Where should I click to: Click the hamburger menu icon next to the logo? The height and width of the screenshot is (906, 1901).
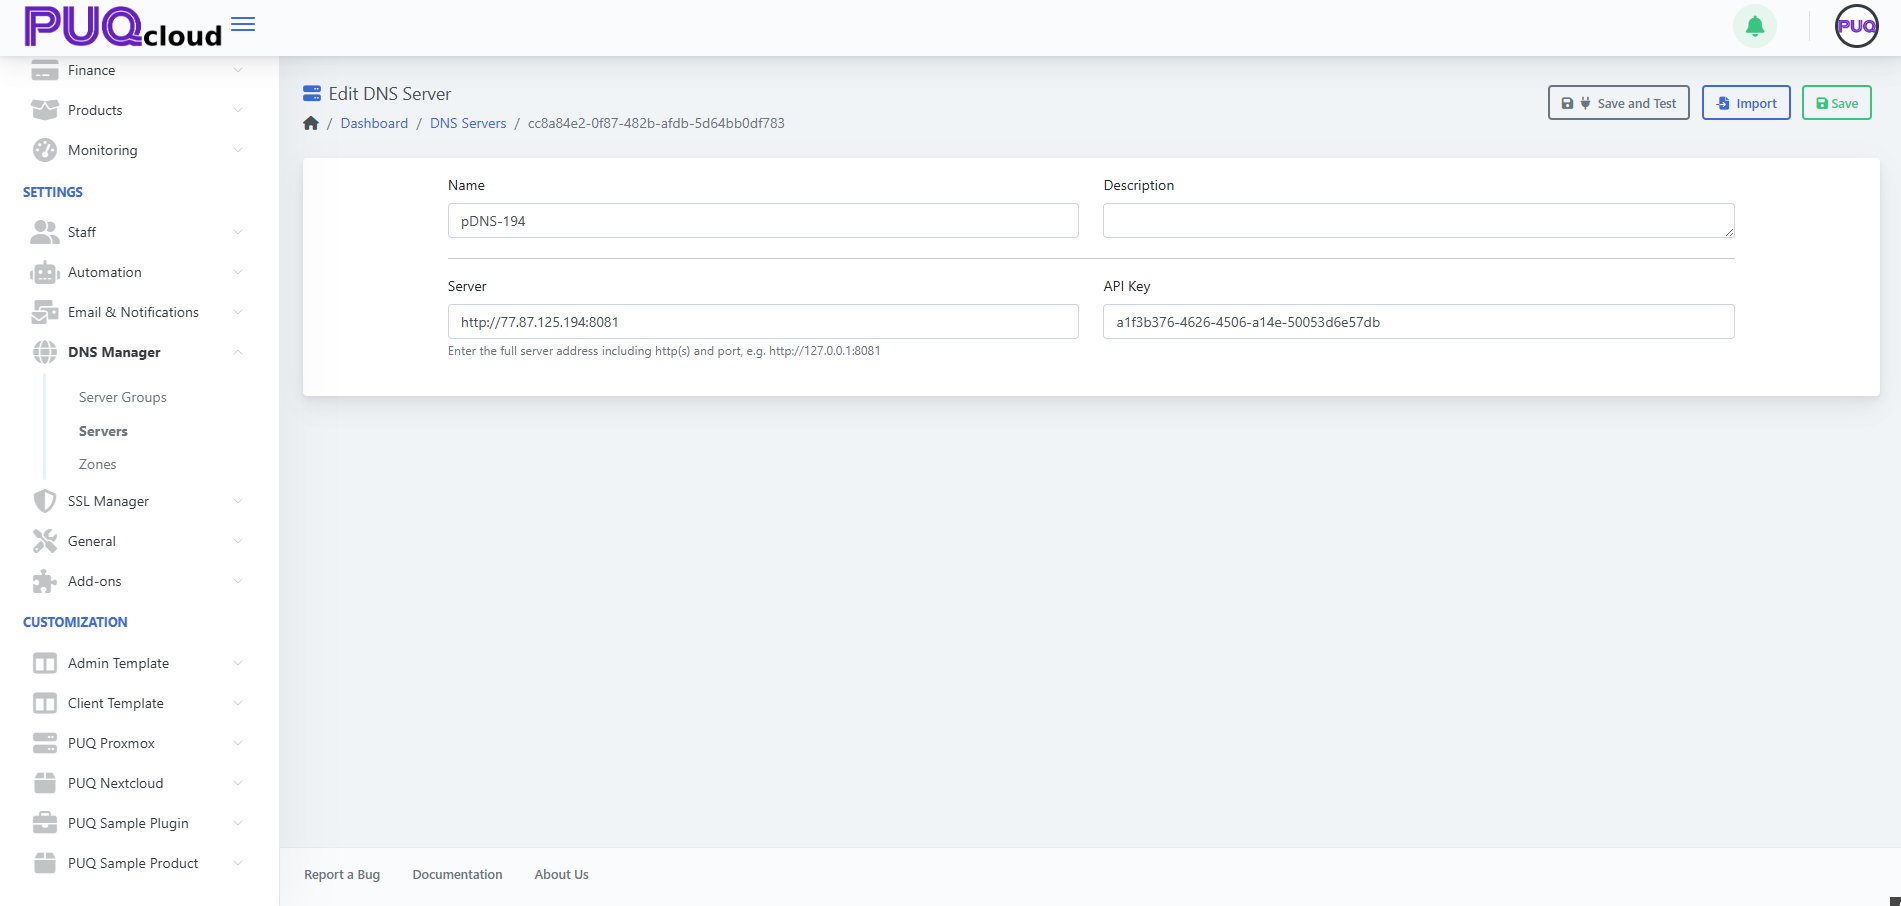click(241, 24)
